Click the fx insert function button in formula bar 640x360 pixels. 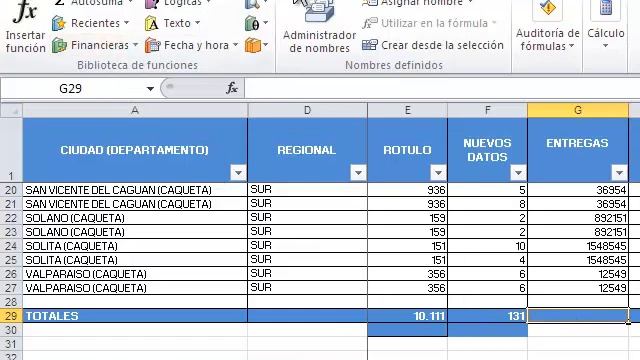[232, 88]
